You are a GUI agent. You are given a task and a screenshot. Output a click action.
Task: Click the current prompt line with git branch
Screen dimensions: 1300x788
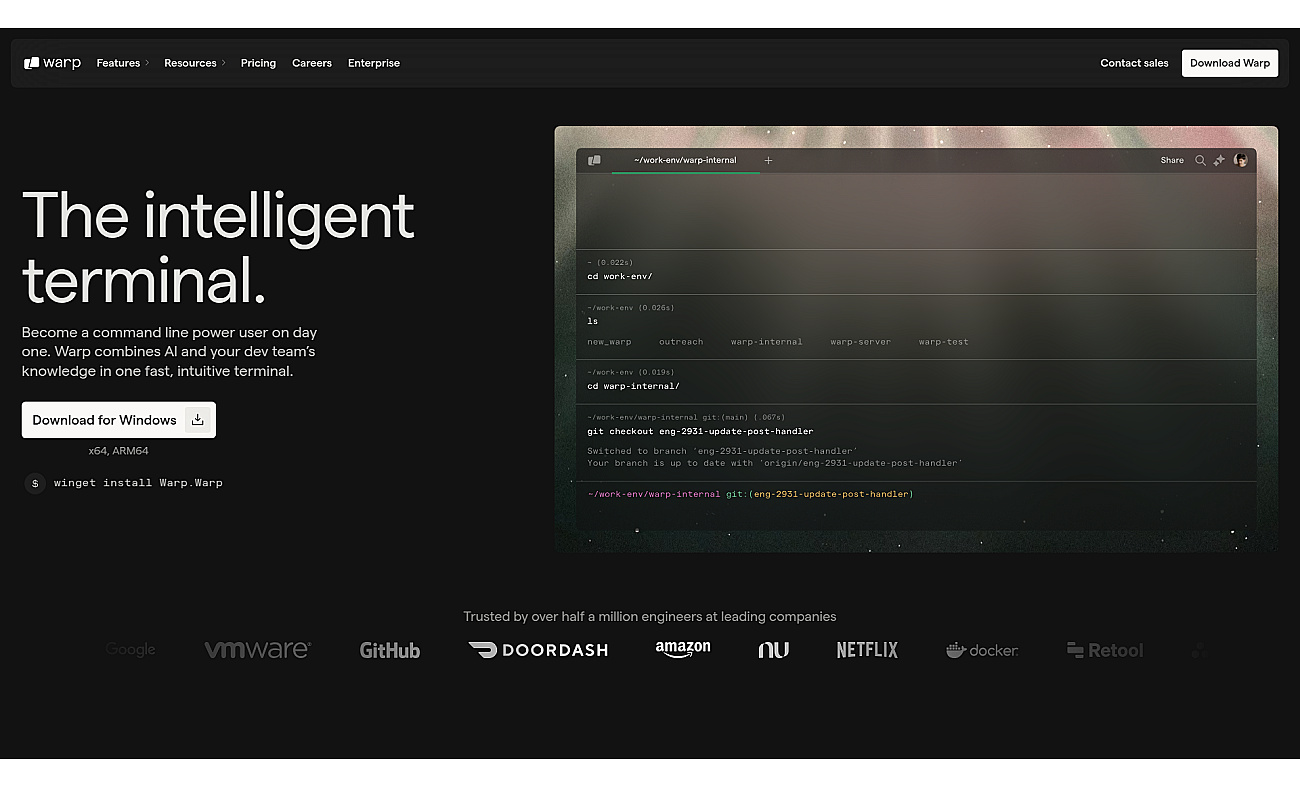[x=750, y=494]
